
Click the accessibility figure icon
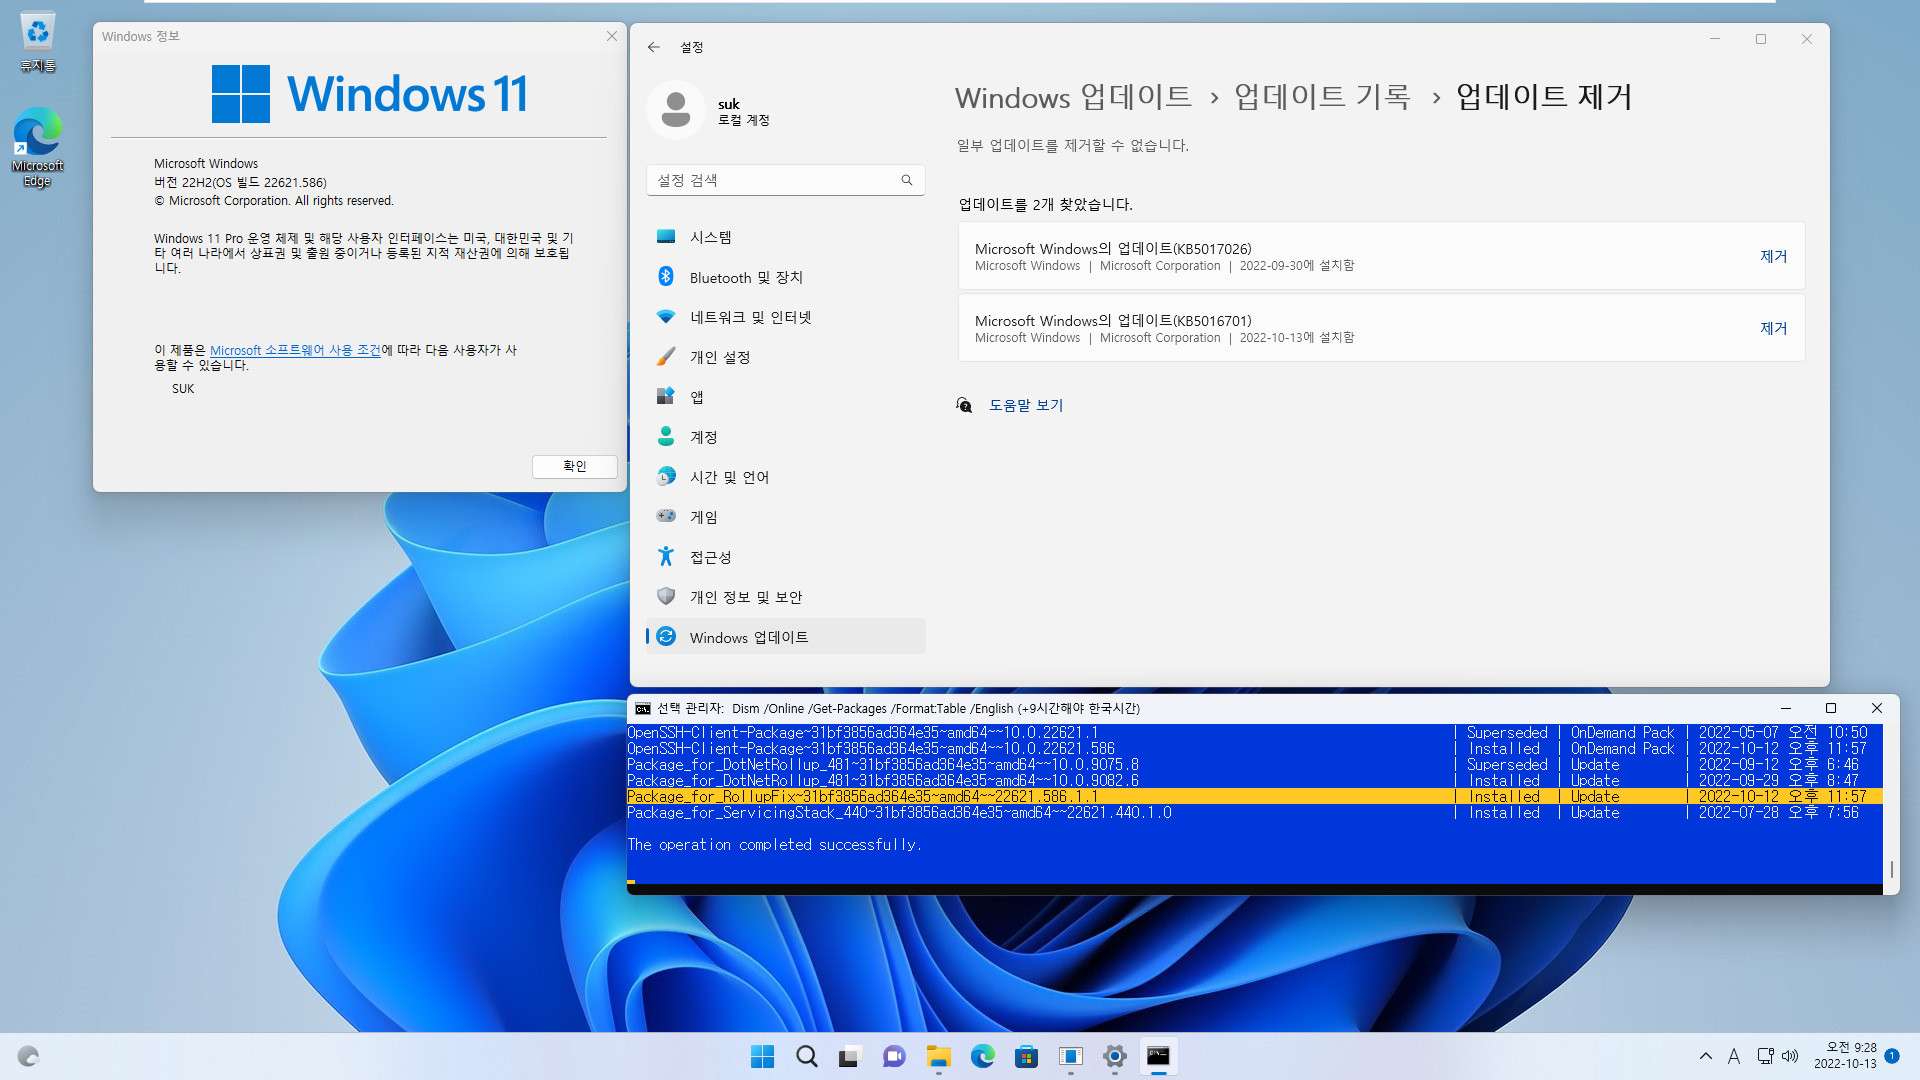coord(666,556)
